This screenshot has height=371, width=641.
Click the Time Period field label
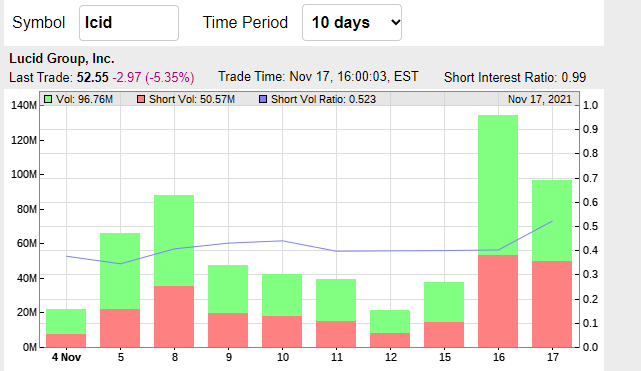(x=245, y=22)
